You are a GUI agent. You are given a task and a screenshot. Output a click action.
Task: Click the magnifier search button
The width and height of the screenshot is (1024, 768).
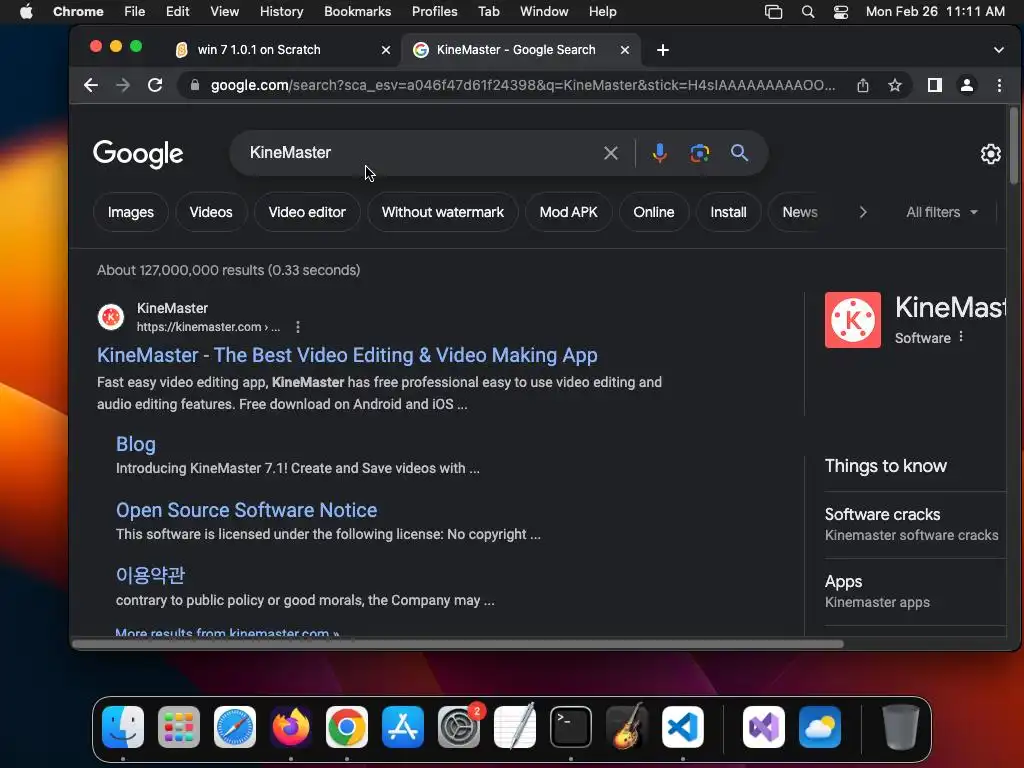pos(739,153)
